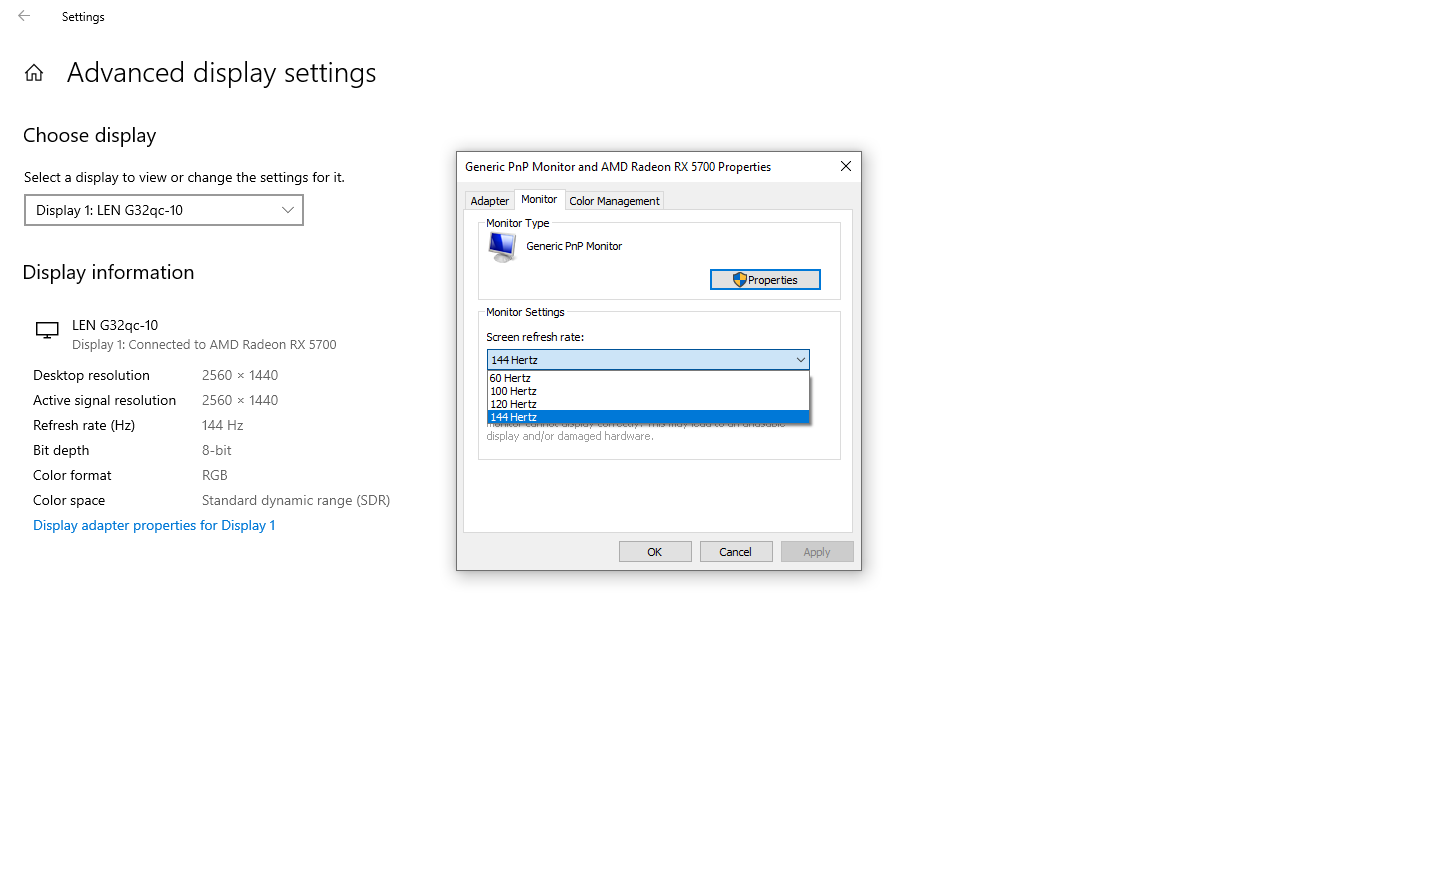Open monitor Properties with the shield button

[x=765, y=280]
